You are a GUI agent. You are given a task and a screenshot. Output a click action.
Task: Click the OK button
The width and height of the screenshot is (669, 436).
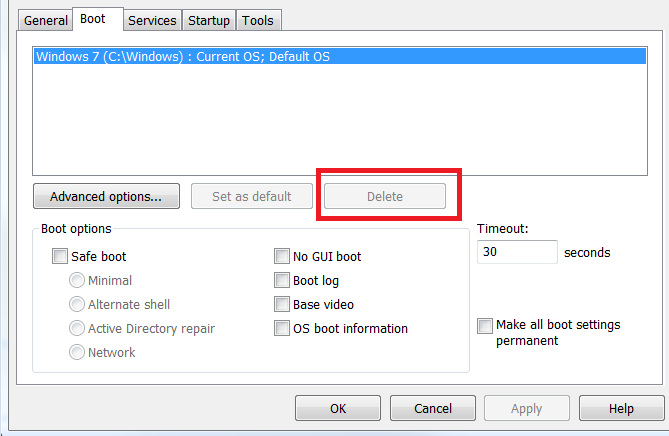pos(338,408)
